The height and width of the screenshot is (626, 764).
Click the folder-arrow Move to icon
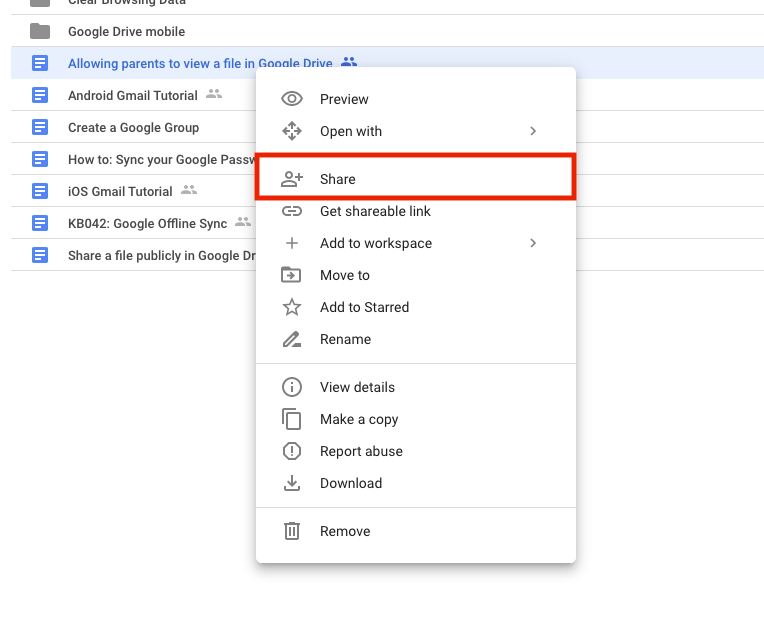pyautogui.click(x=291, y=275)
